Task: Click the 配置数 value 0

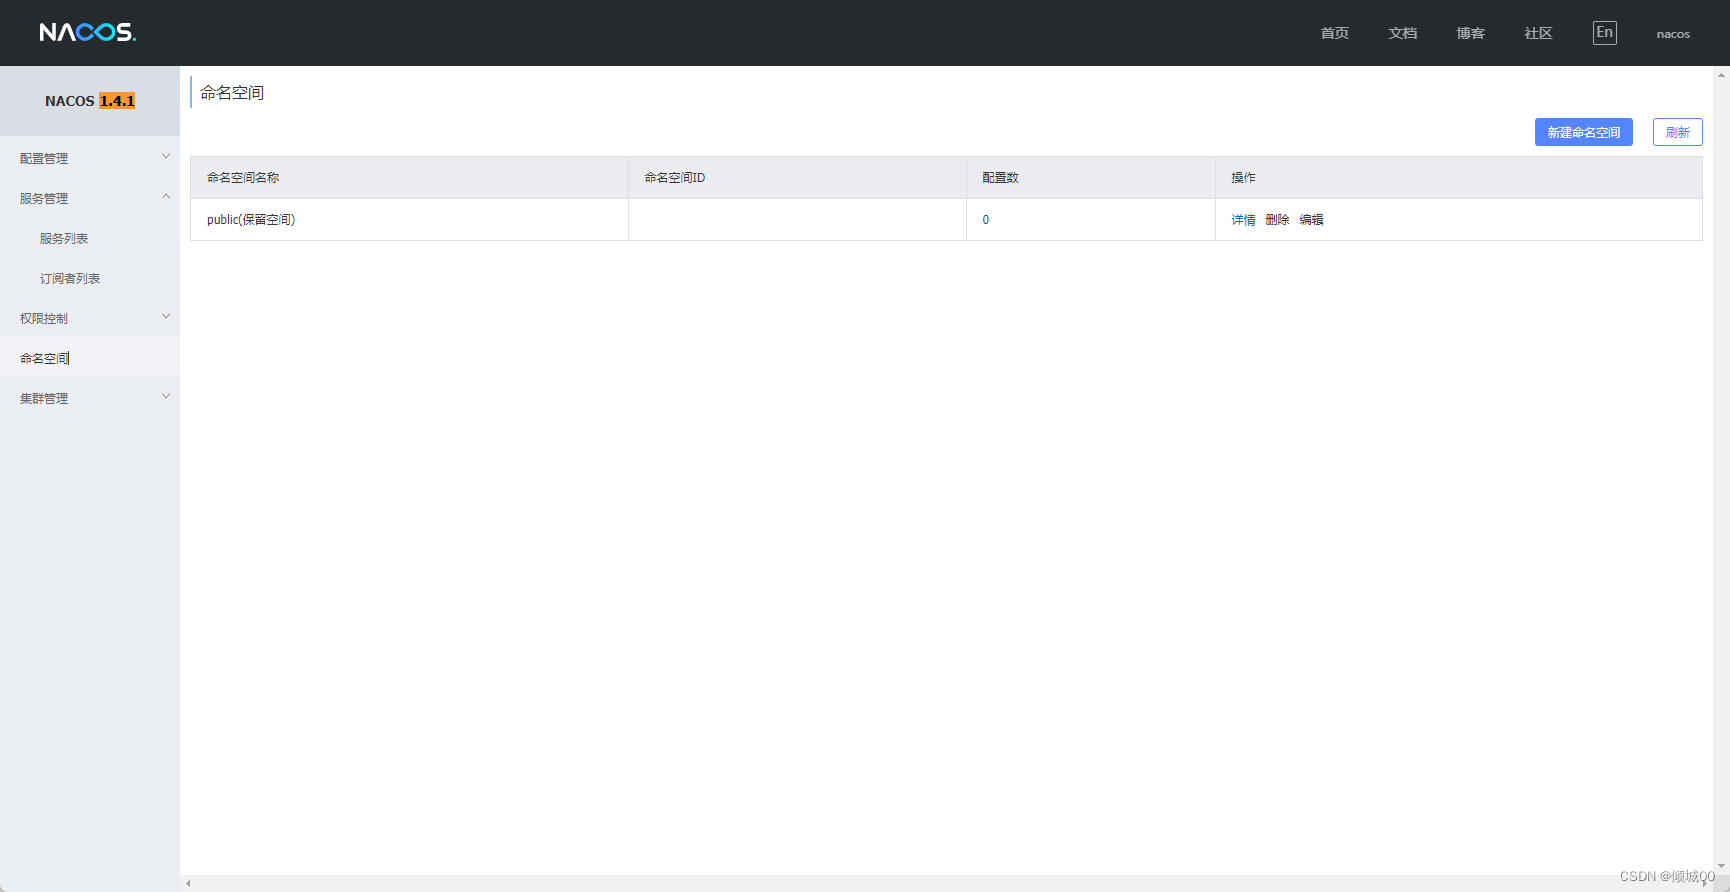Action: coord(985,220)
